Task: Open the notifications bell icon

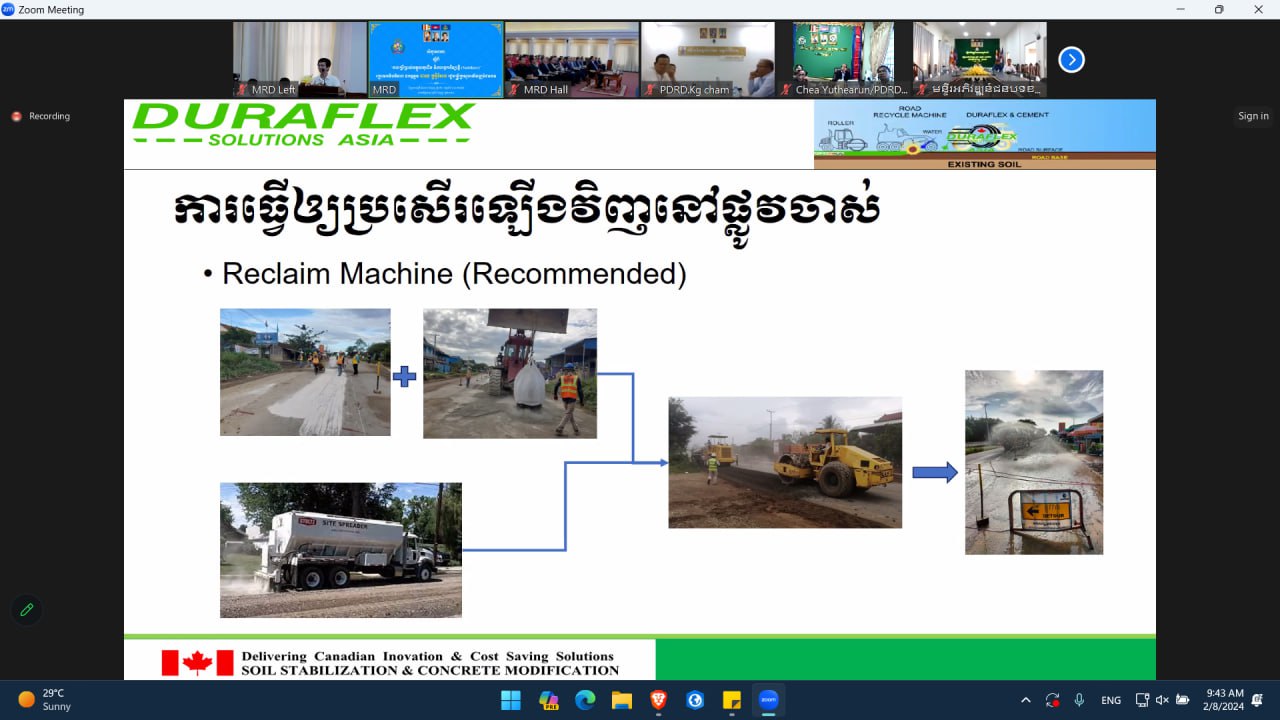Action: (1257, 700)
